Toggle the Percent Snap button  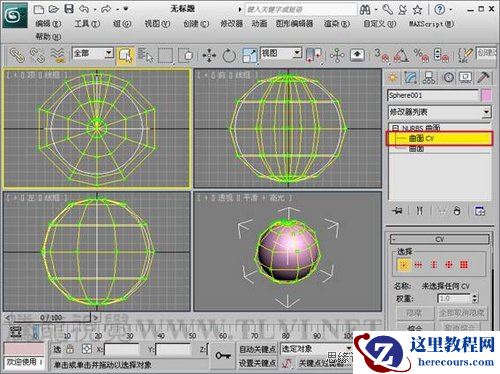421,55
